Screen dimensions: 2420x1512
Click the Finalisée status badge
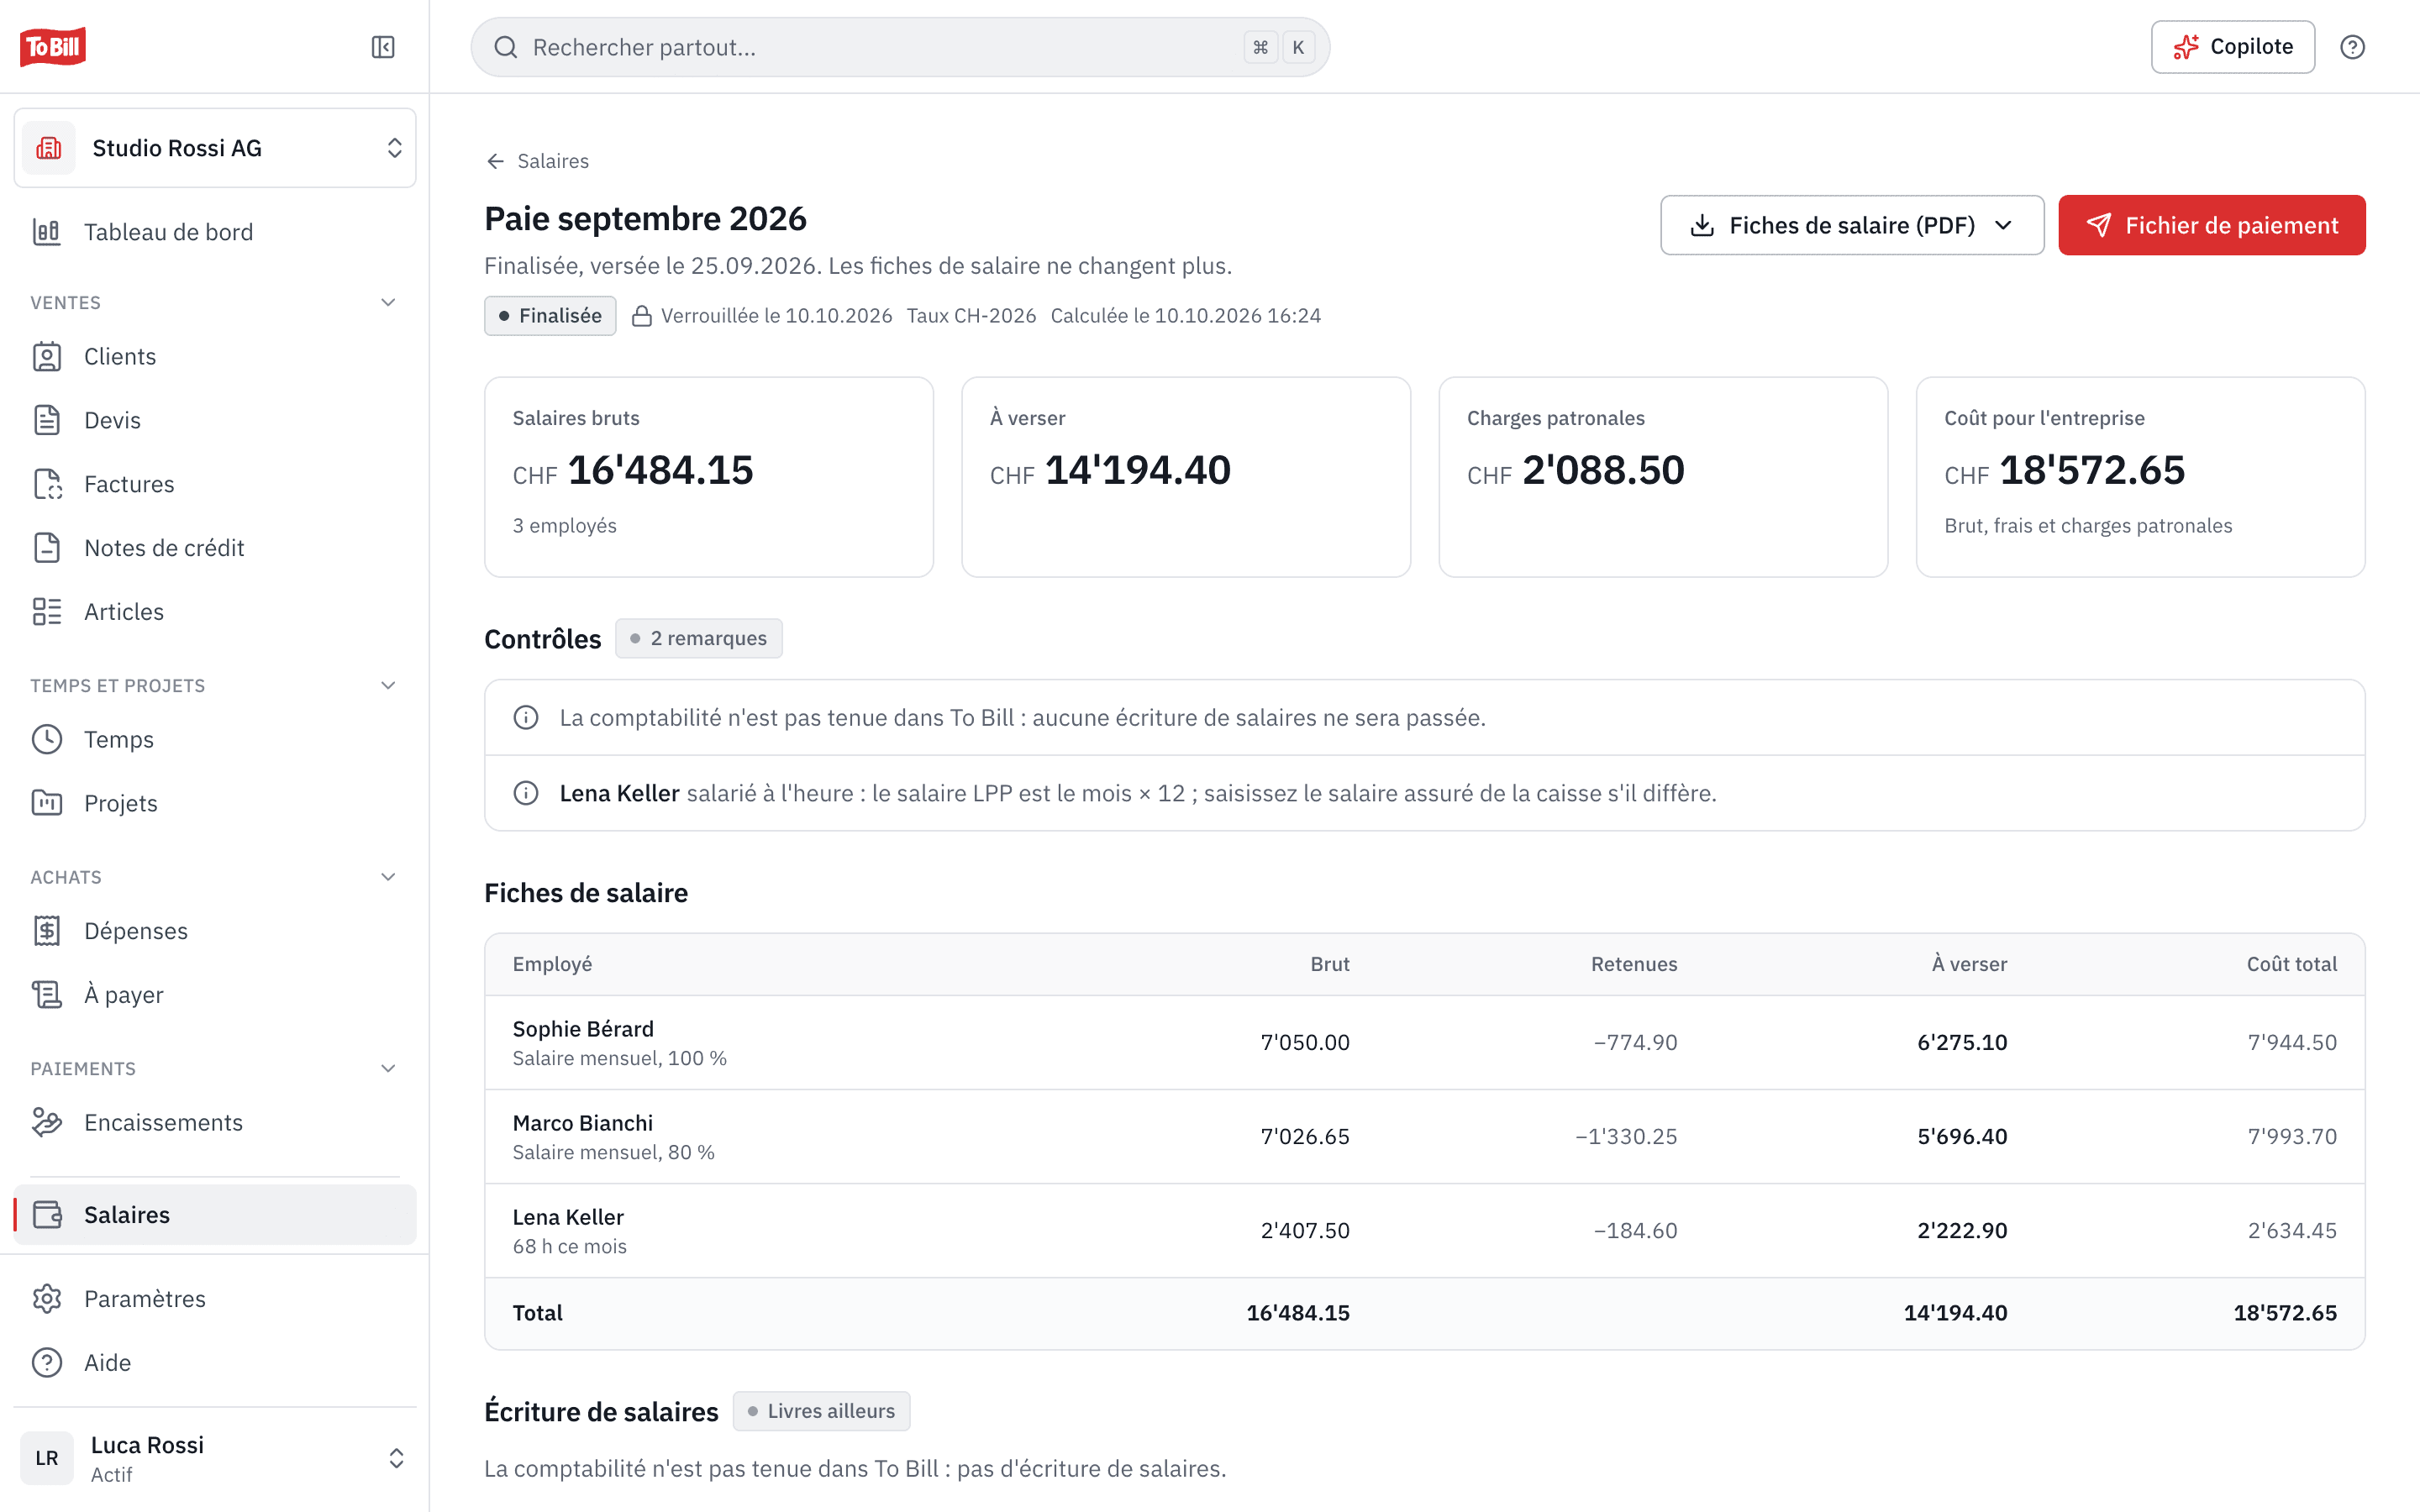click(550, 316)
